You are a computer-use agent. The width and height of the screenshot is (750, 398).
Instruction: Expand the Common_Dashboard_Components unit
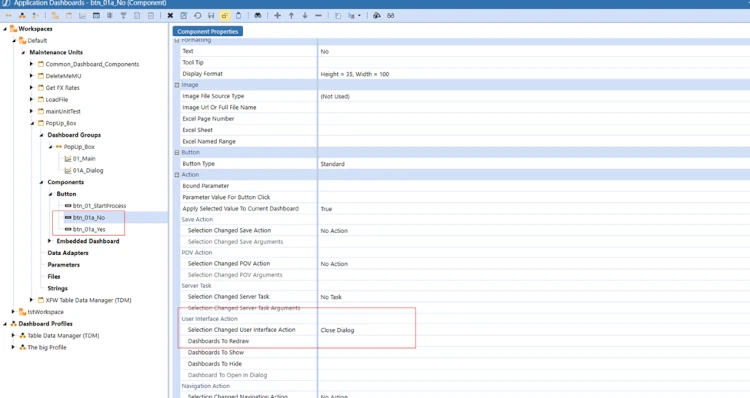click(32, 64)
